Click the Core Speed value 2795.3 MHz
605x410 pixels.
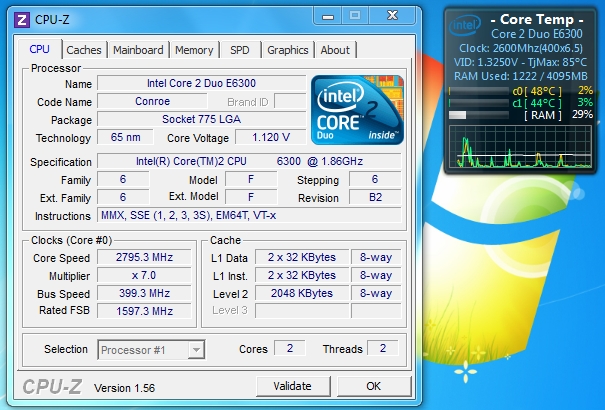(144, 257)
